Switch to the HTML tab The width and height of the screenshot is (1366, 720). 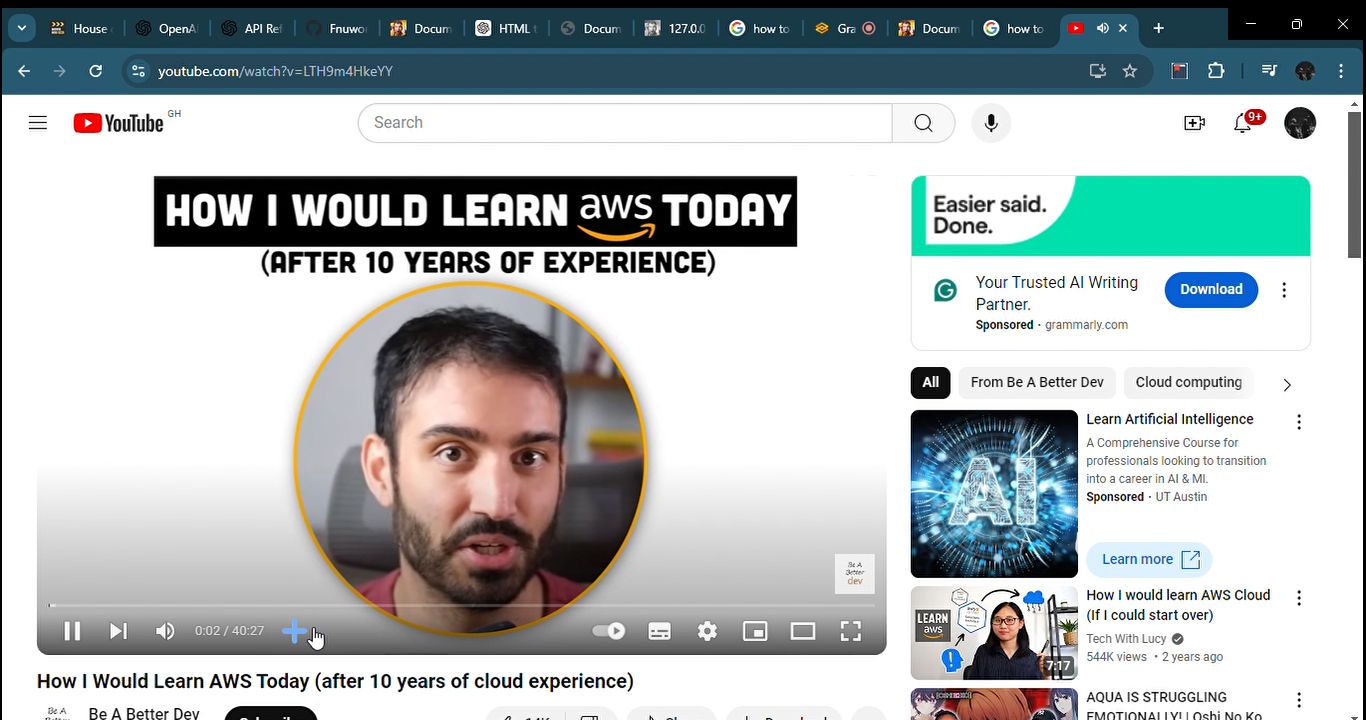pyautogui.click(x=507, y=28)
